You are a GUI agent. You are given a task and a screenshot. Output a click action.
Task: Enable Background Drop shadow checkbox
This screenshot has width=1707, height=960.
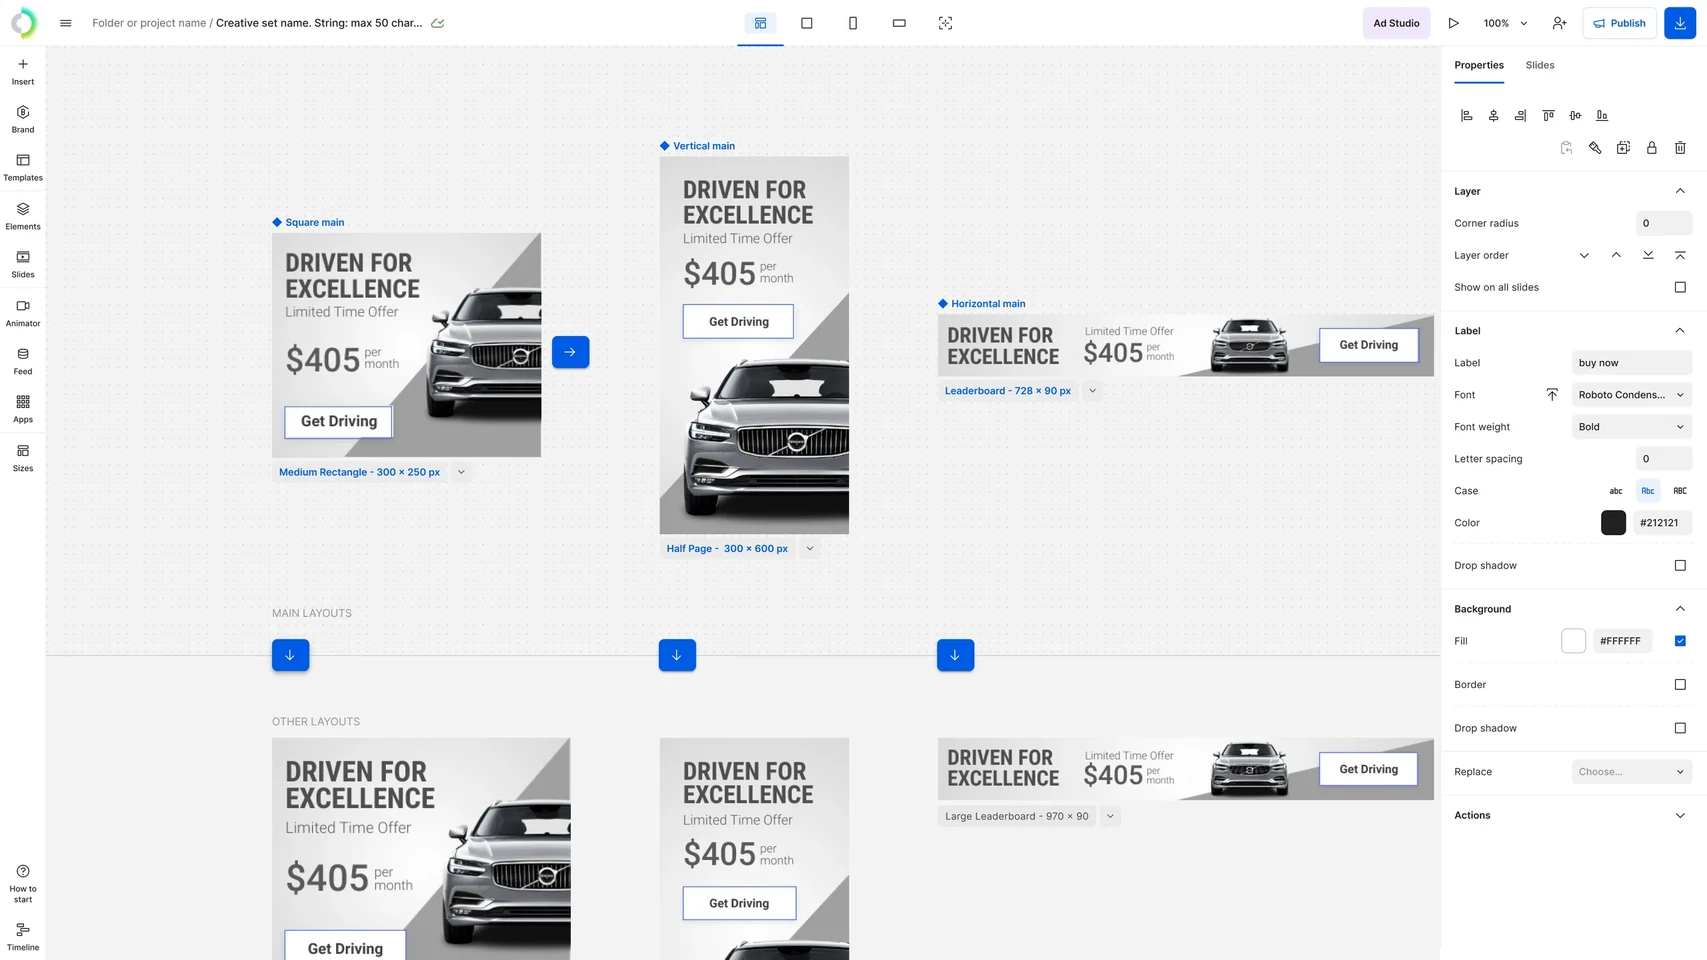pos(1680,728)
